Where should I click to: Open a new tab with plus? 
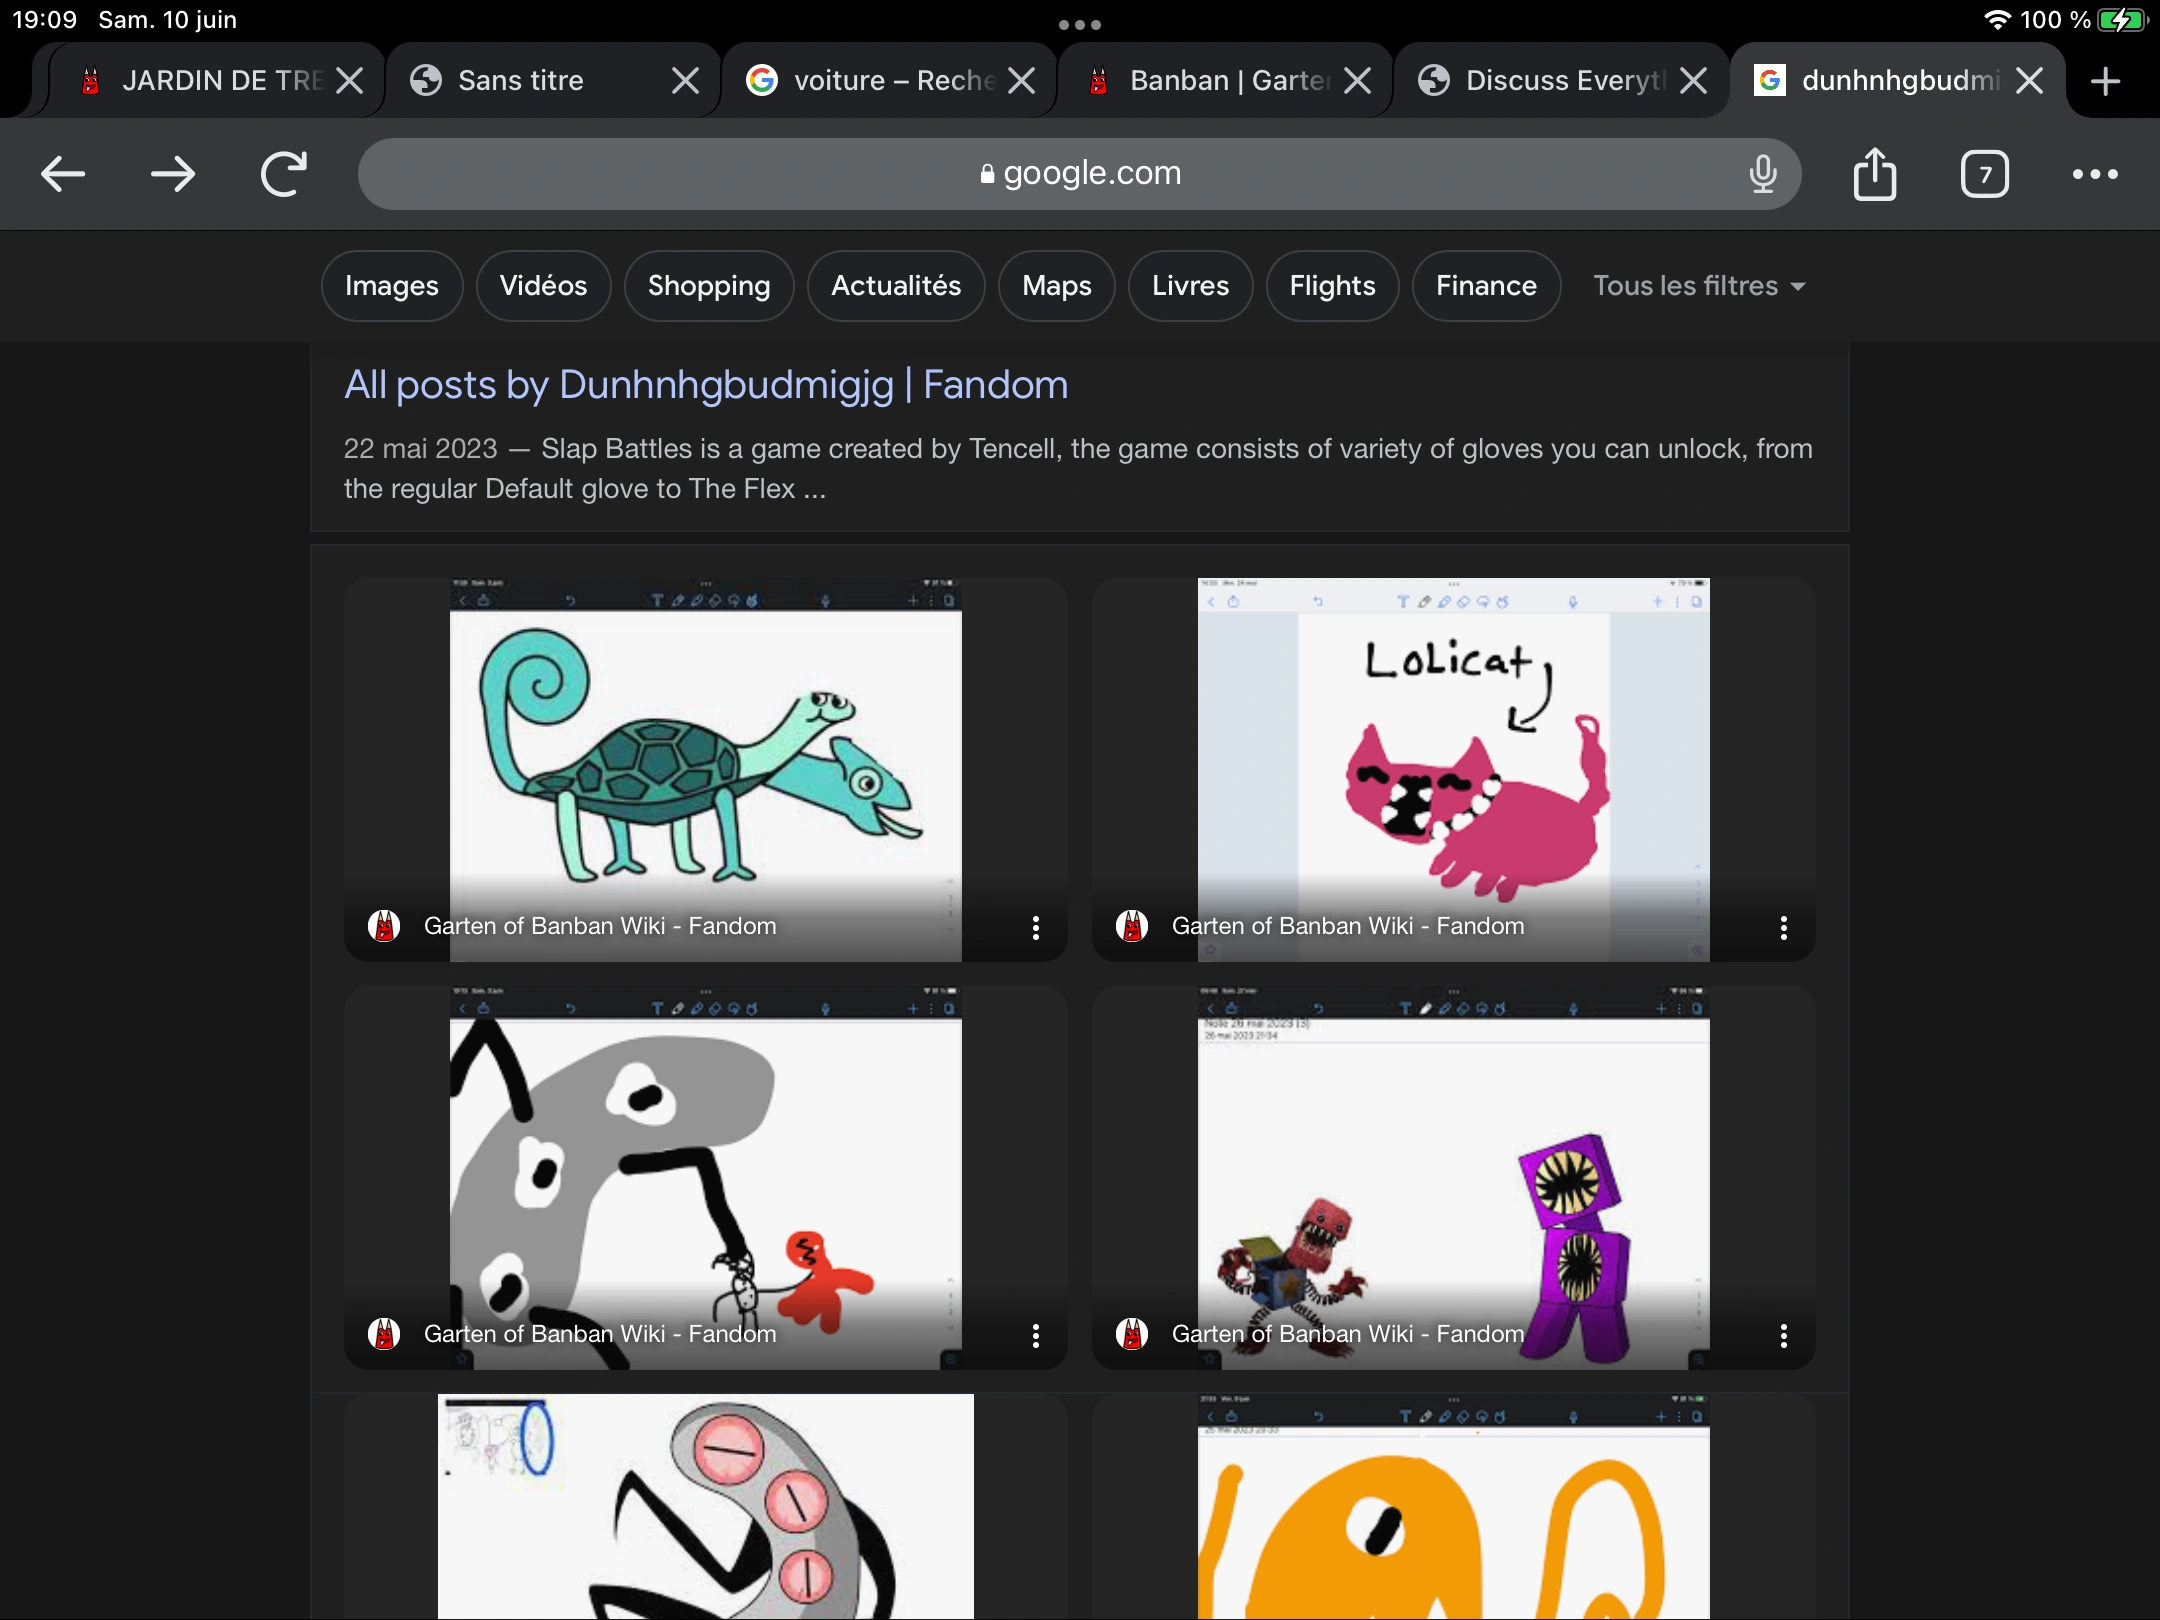[x=2106, y=81]
